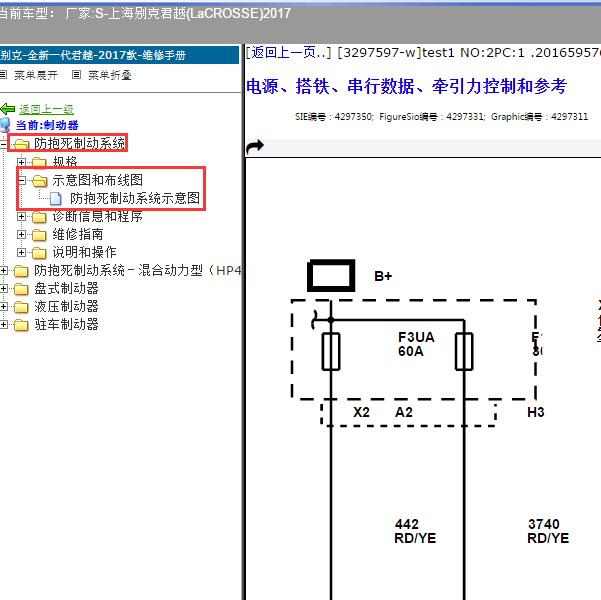Click the right fuse symbol beside F3UA
Screen dimensions: 601x600
pyautogui.click(x=464, y=352)
